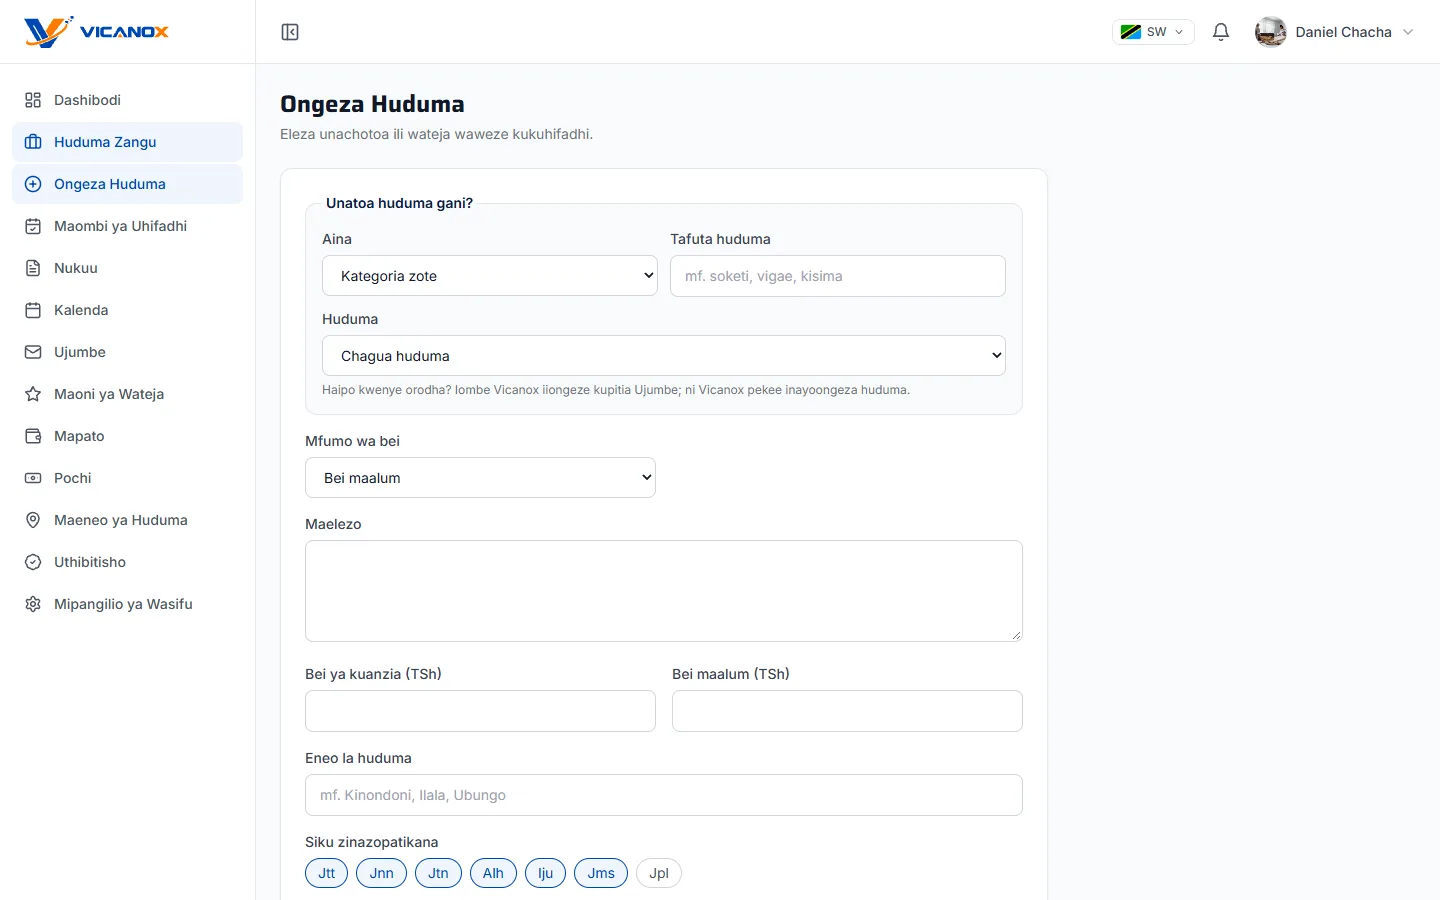Click the Ujumbe envelope icon

point(33,352)
